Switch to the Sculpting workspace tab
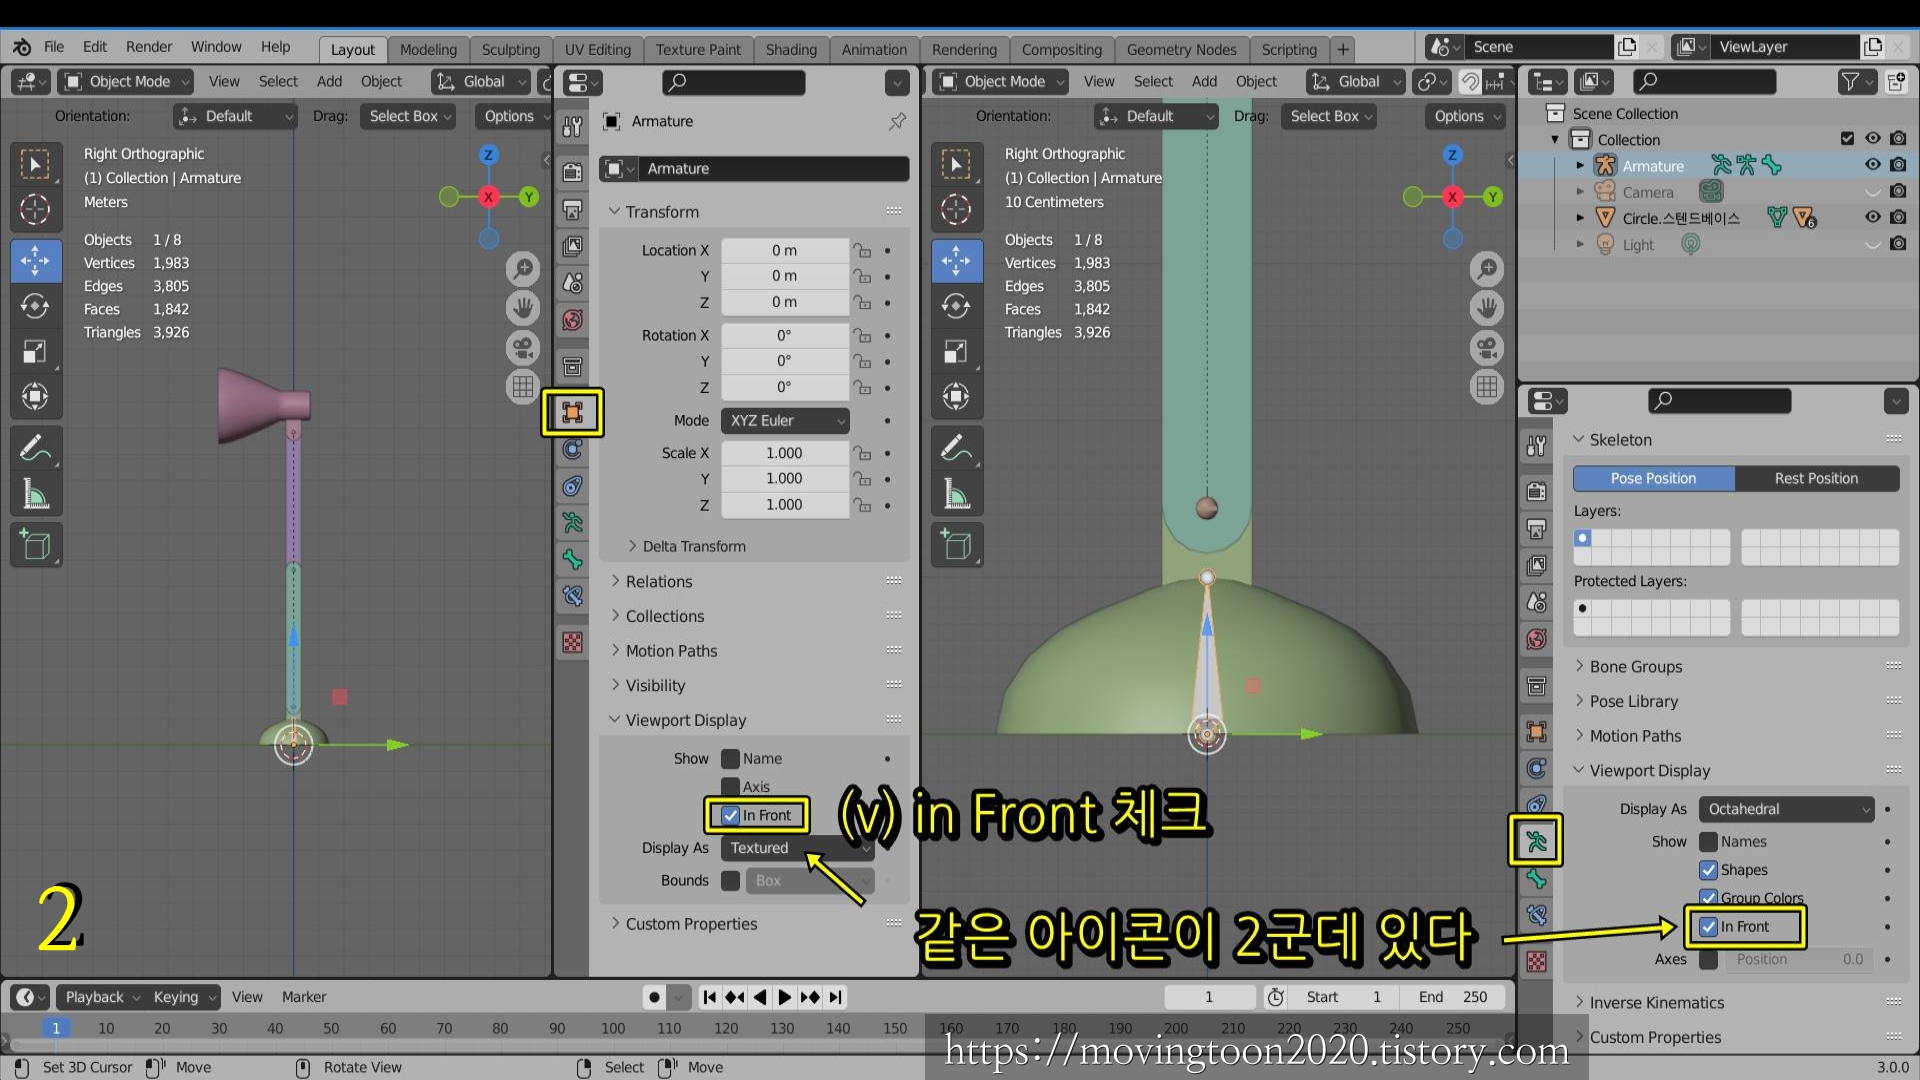The width and height of the screenshot is (1920, 1080). (510, 49)
